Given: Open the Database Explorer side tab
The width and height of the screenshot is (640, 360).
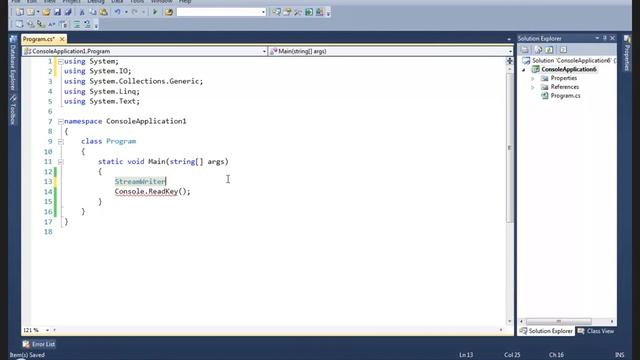Looking at the screenshot, I should tap(13, 63).
